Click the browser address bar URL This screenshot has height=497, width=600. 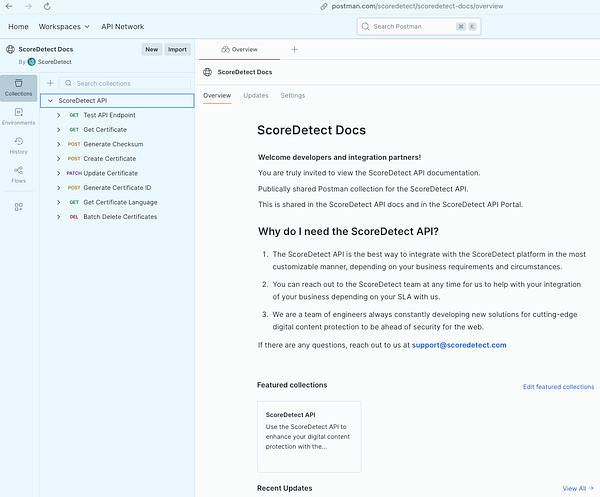[x=417, y=6]
